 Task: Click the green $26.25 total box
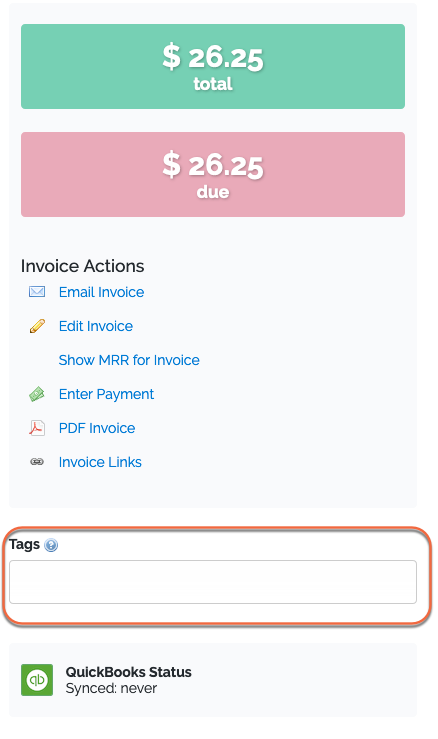[x=213, y=66]
